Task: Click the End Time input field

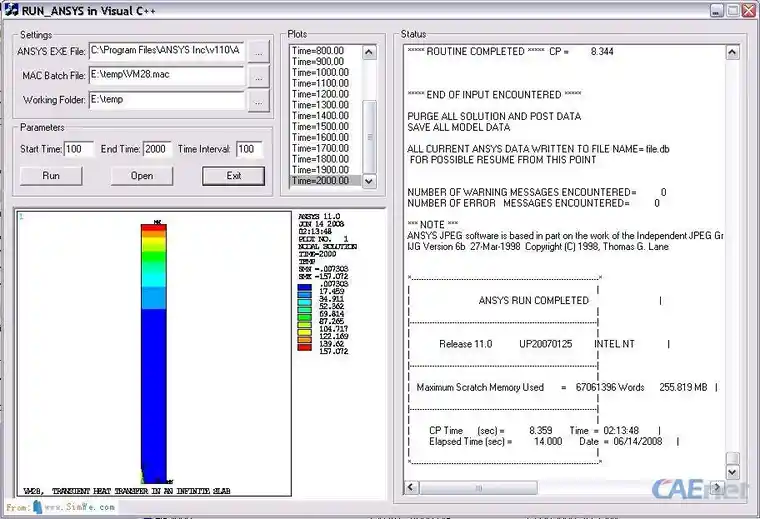Action: coord(157,149)
